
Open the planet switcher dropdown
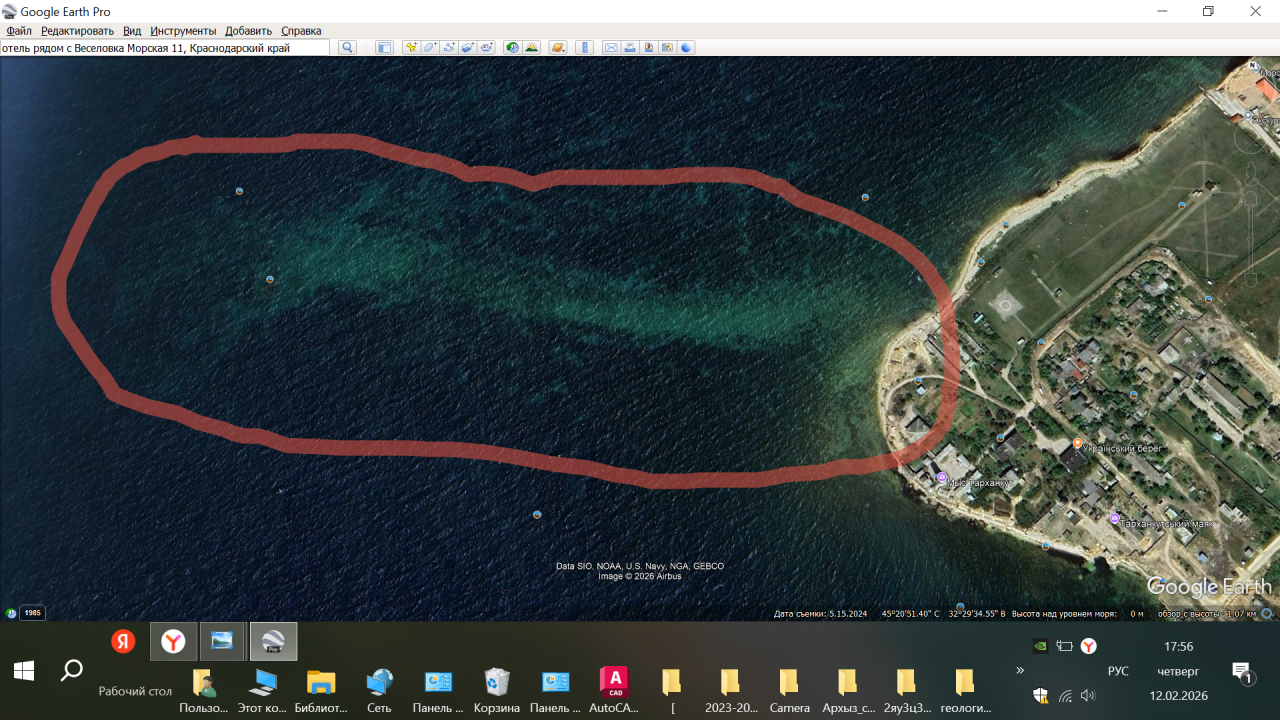558,47
